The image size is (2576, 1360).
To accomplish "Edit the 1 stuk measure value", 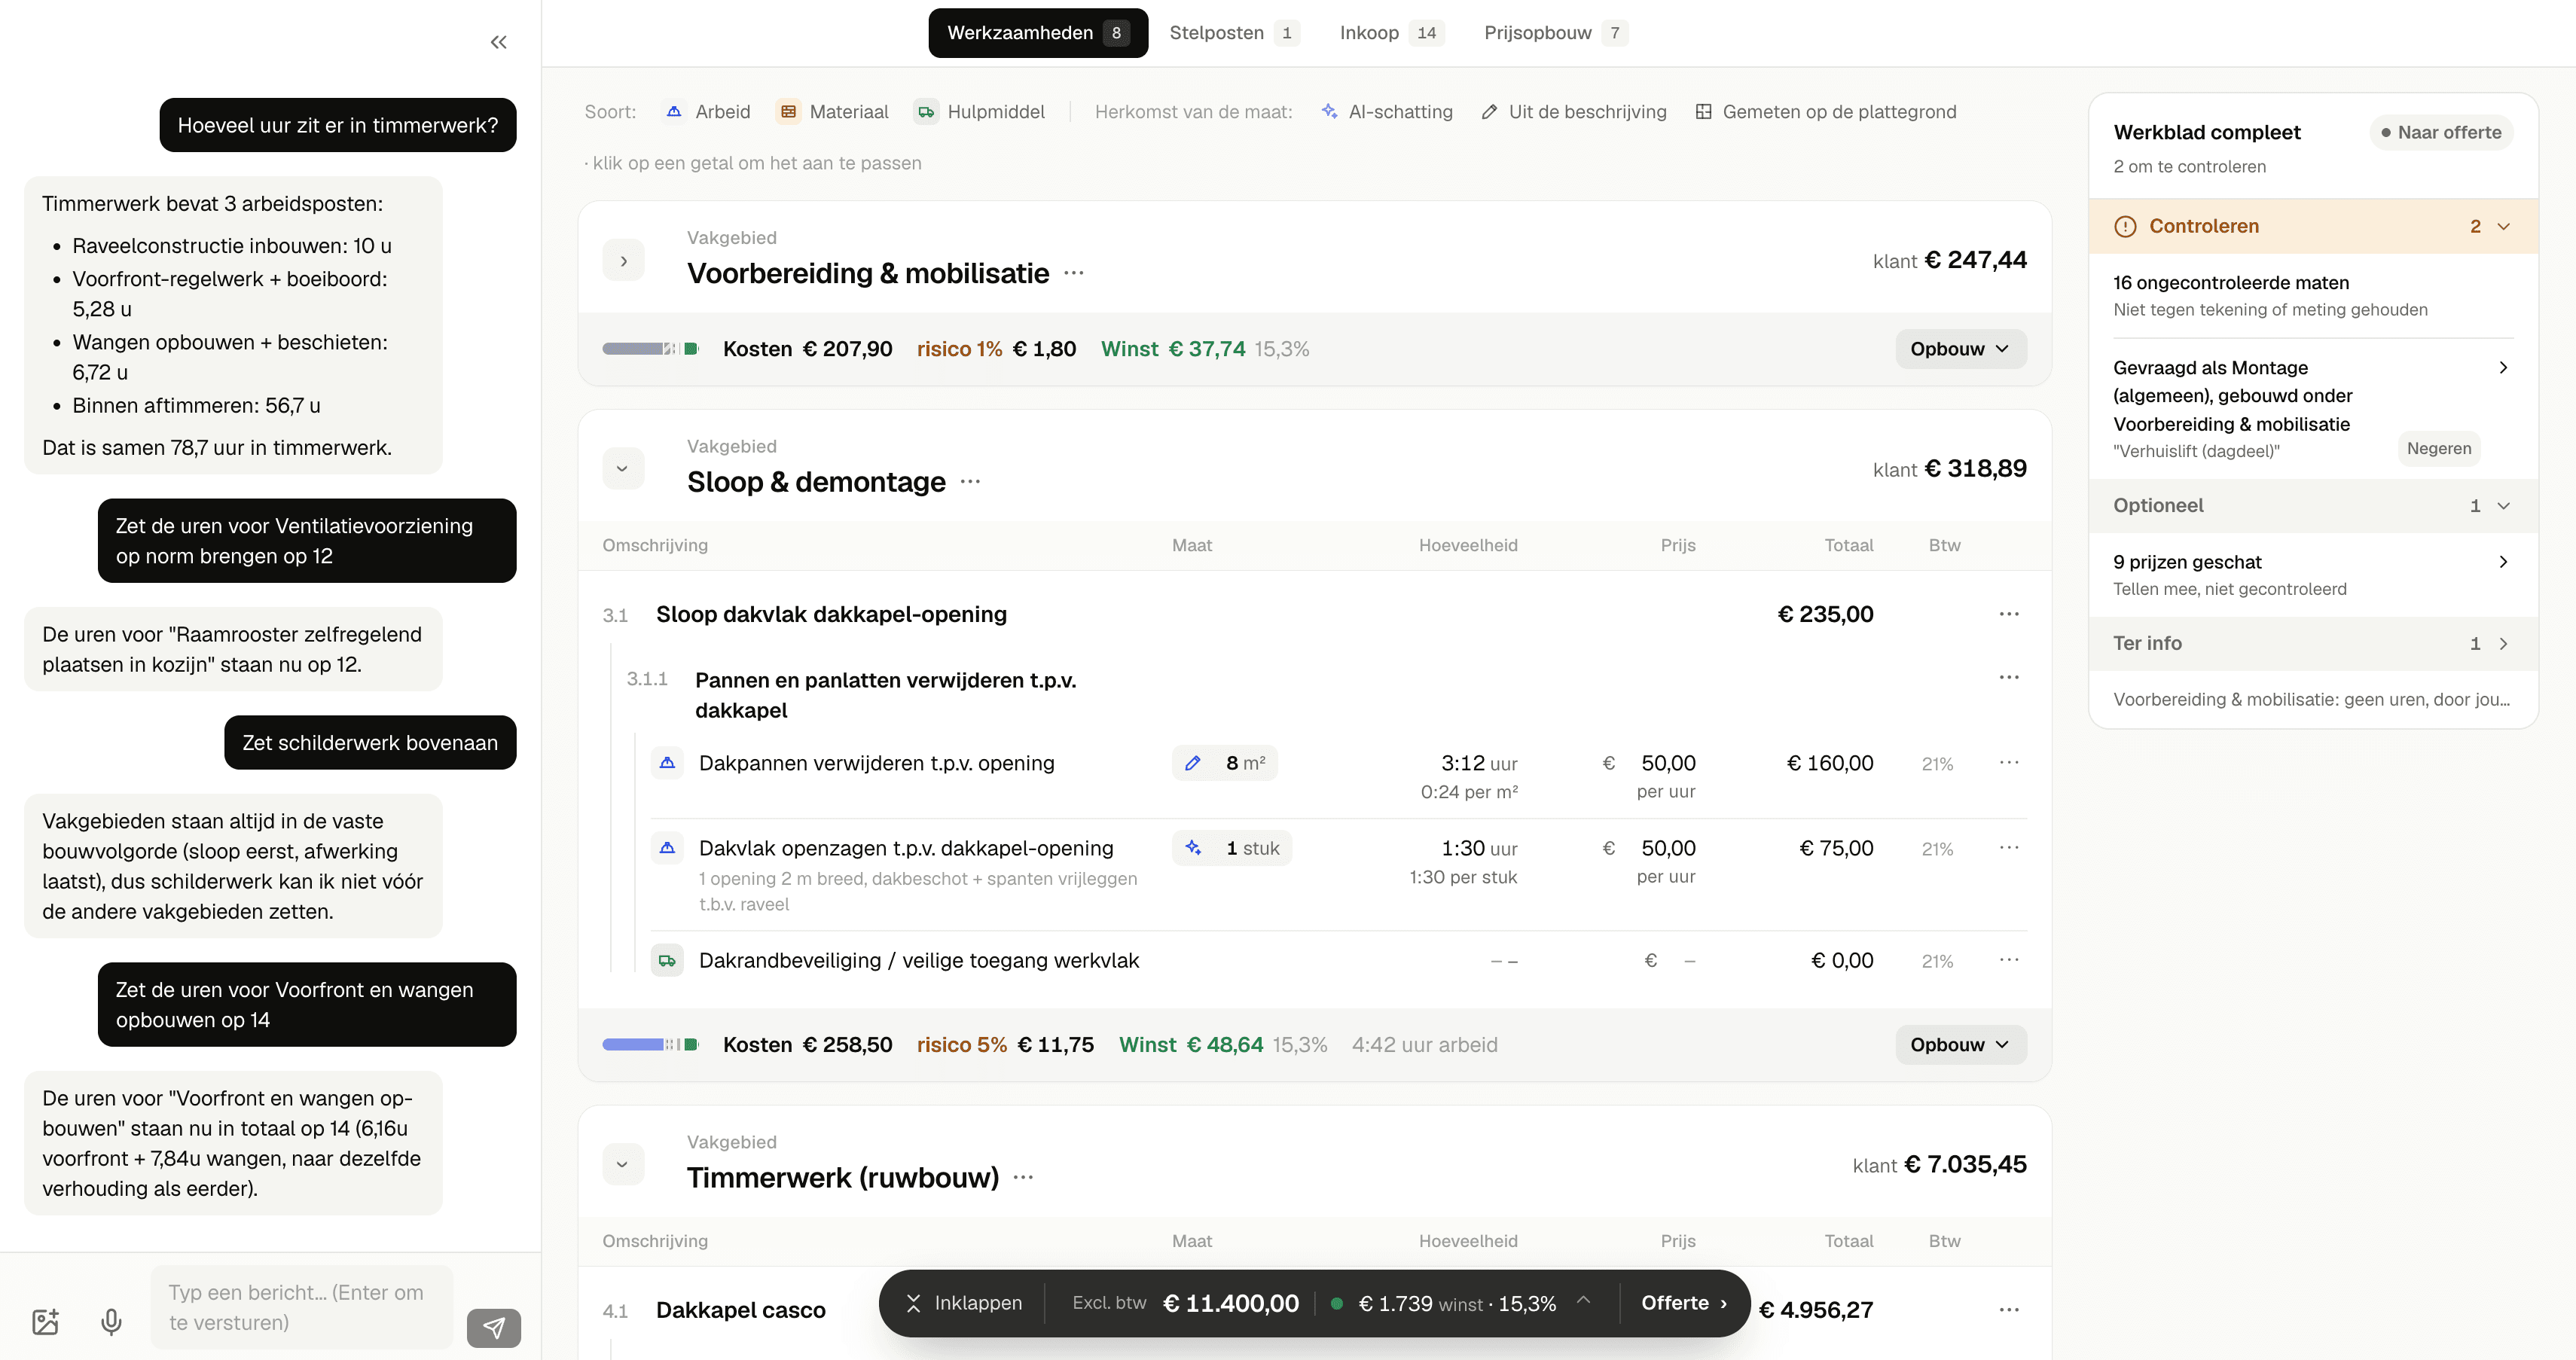I will pos(1232,848).
